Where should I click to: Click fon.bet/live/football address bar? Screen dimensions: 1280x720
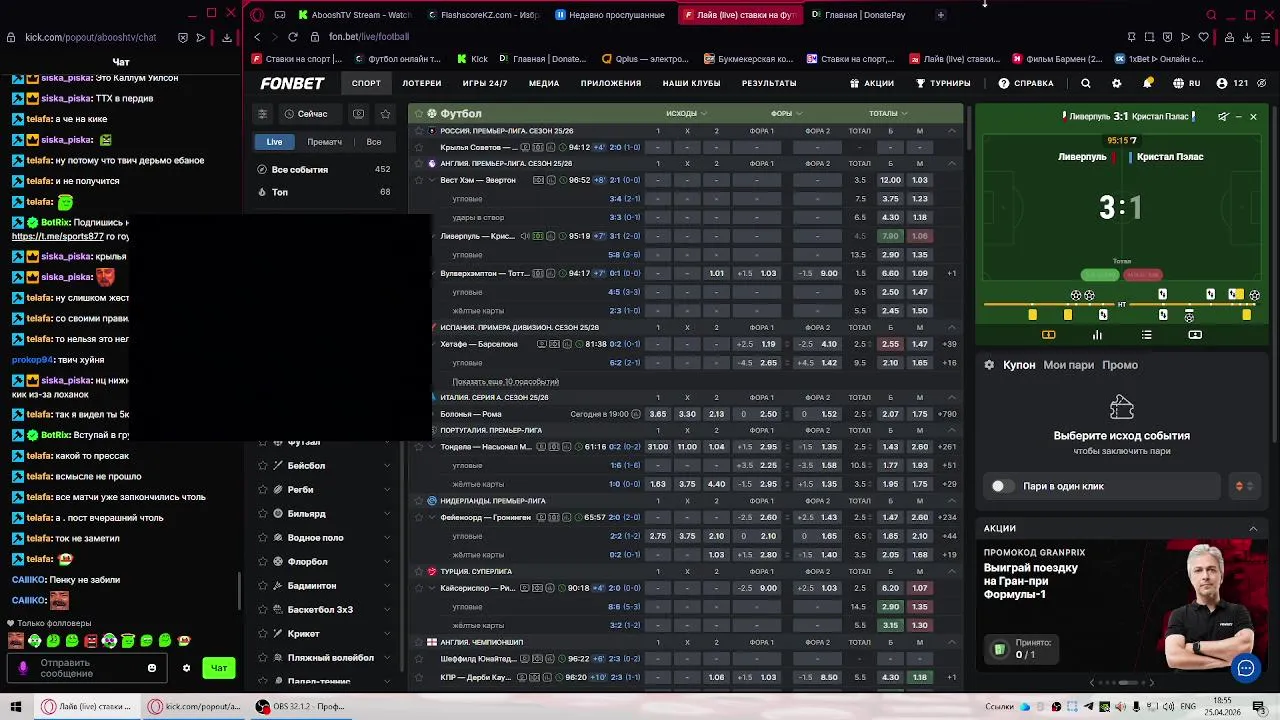click(369, 37)
